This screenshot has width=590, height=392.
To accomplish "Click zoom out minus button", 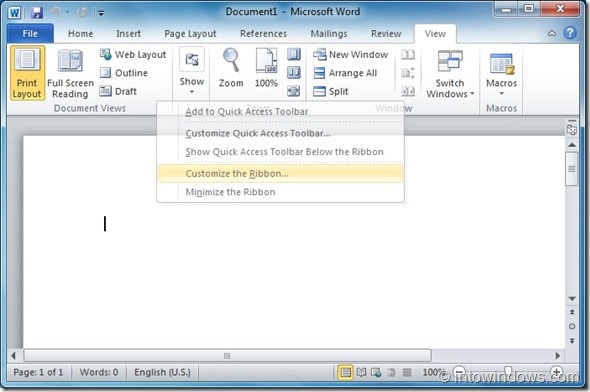I will (x=459, y=372).
